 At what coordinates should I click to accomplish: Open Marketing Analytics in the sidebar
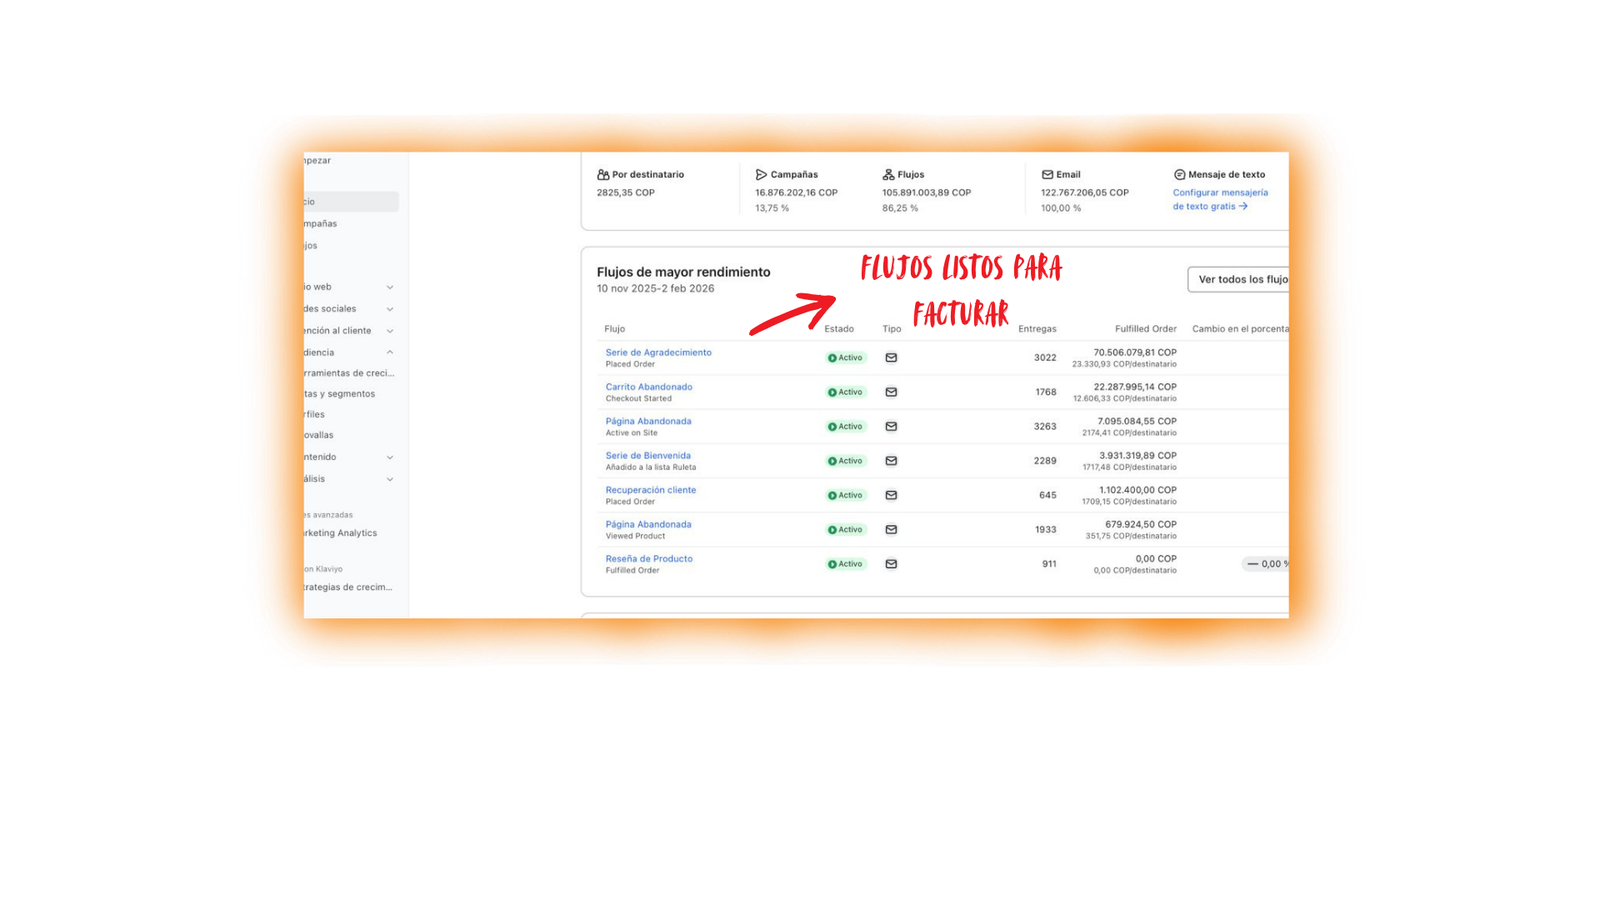tap(341, 533)
